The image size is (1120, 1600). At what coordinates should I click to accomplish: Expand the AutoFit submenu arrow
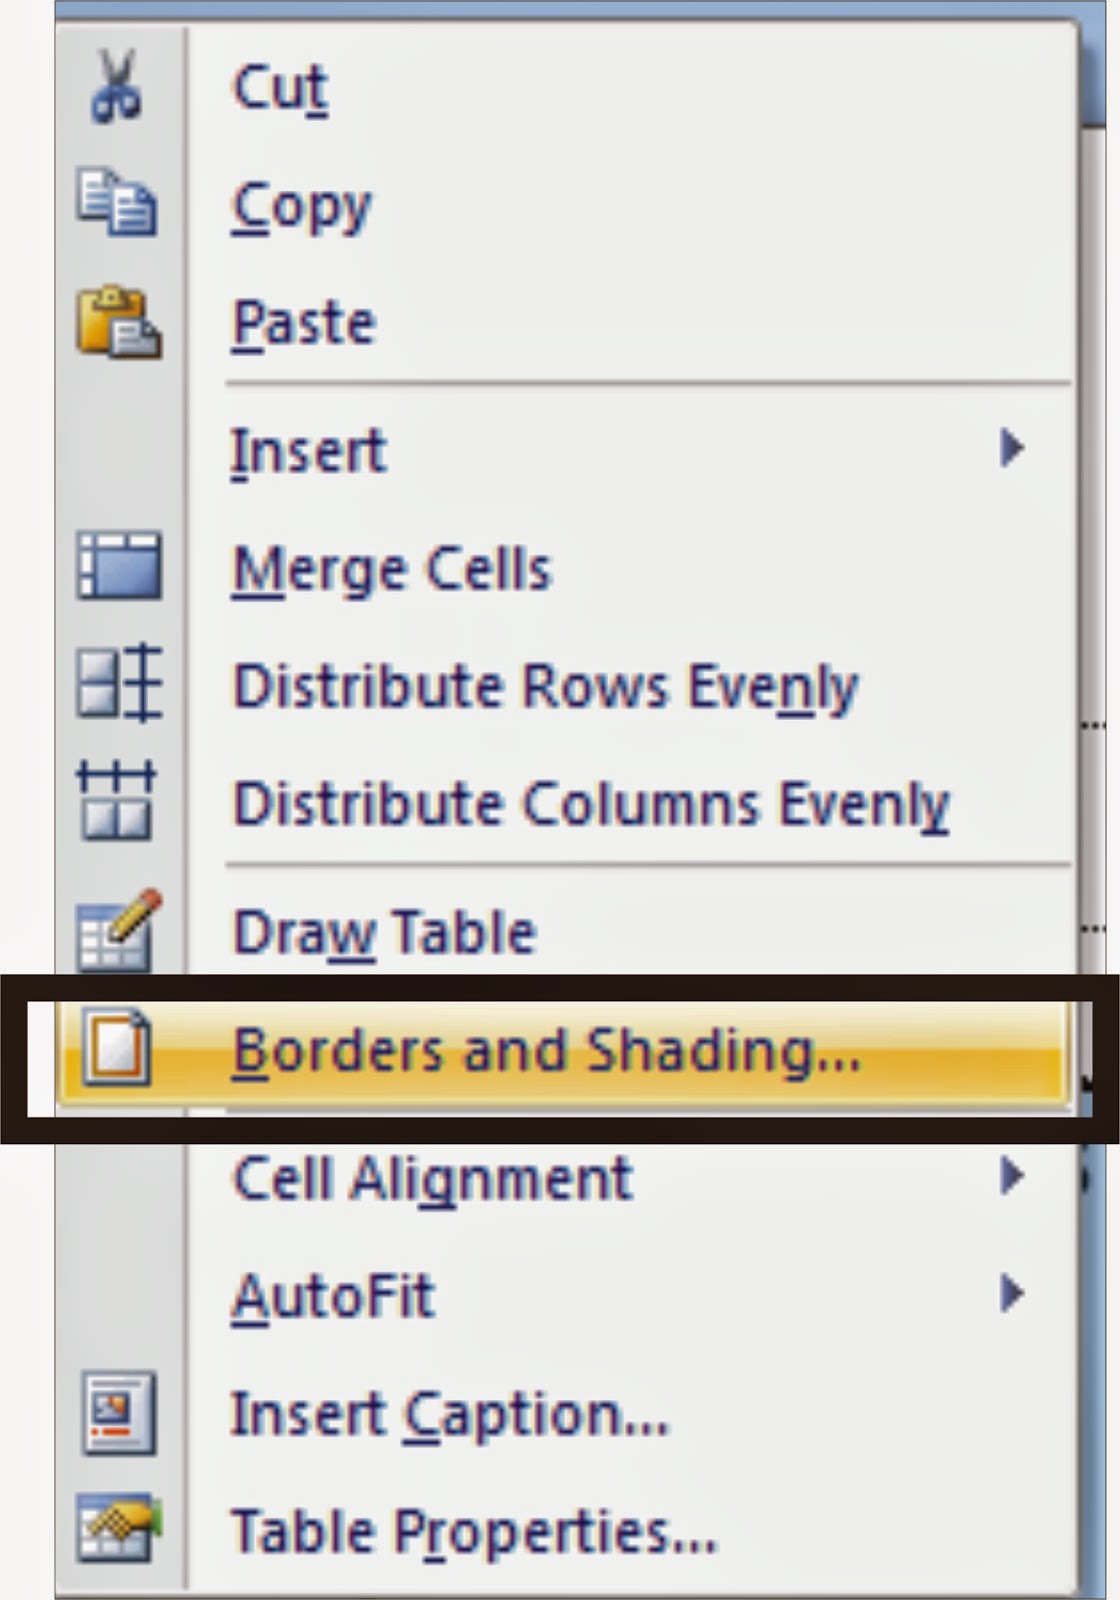click(x=1012, y=1293)
